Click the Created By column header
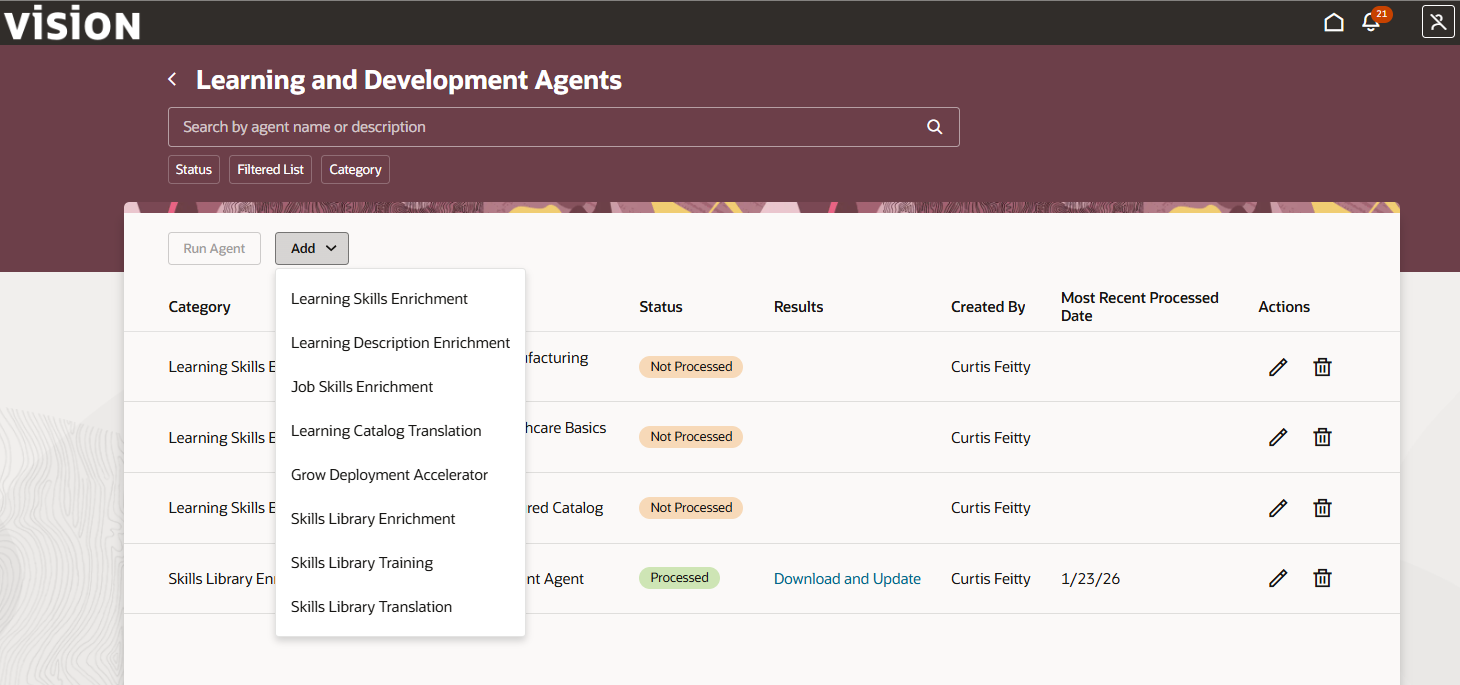1460x685 pixels. click(x=988, y=307)
